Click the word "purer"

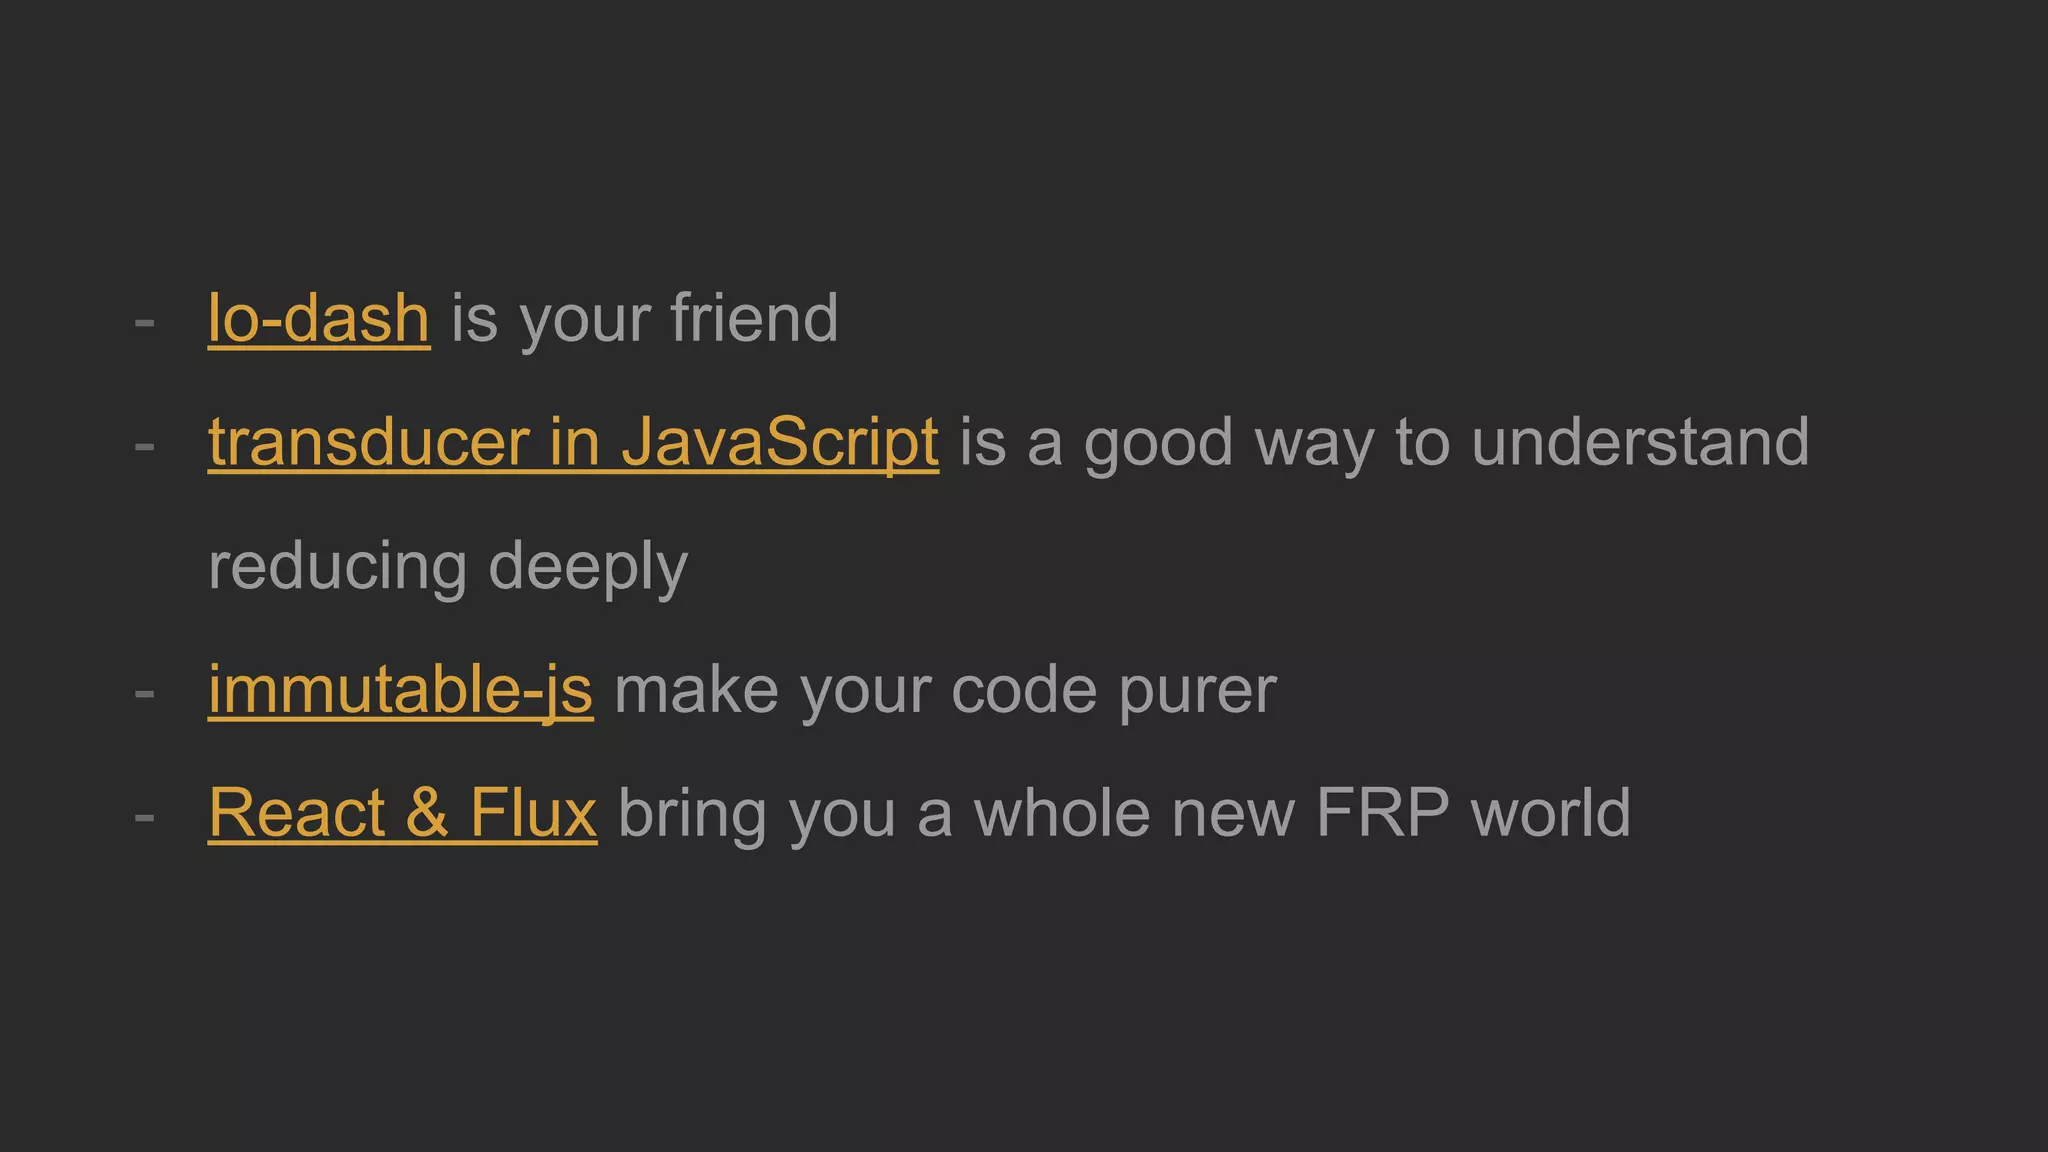point(1198,693)
